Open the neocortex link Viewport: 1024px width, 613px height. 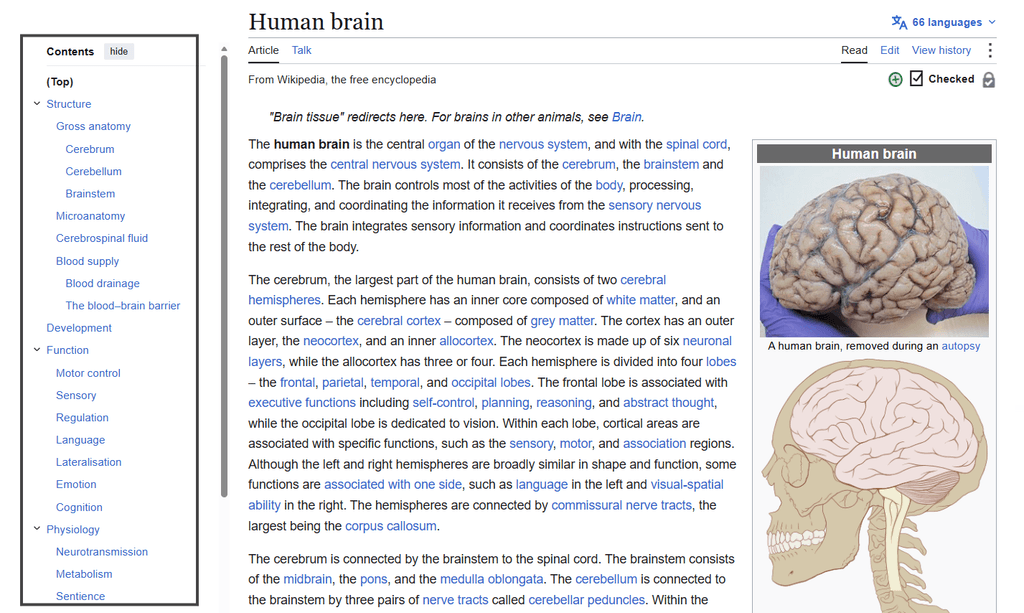pyautogui.click(x=330, y=341)
